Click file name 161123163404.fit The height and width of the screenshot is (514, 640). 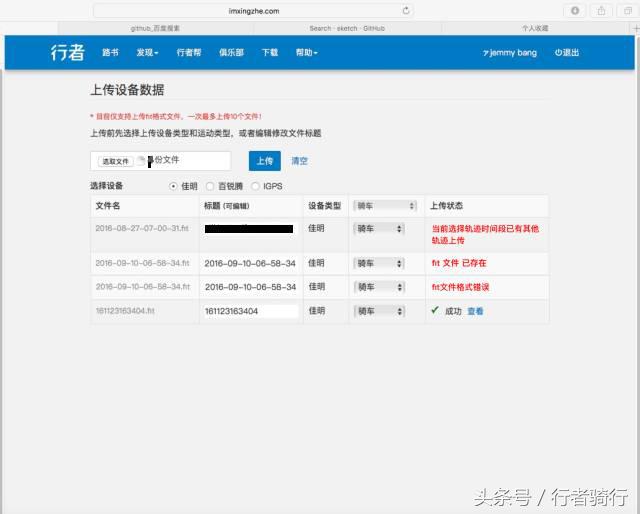(x=125, y=311)
